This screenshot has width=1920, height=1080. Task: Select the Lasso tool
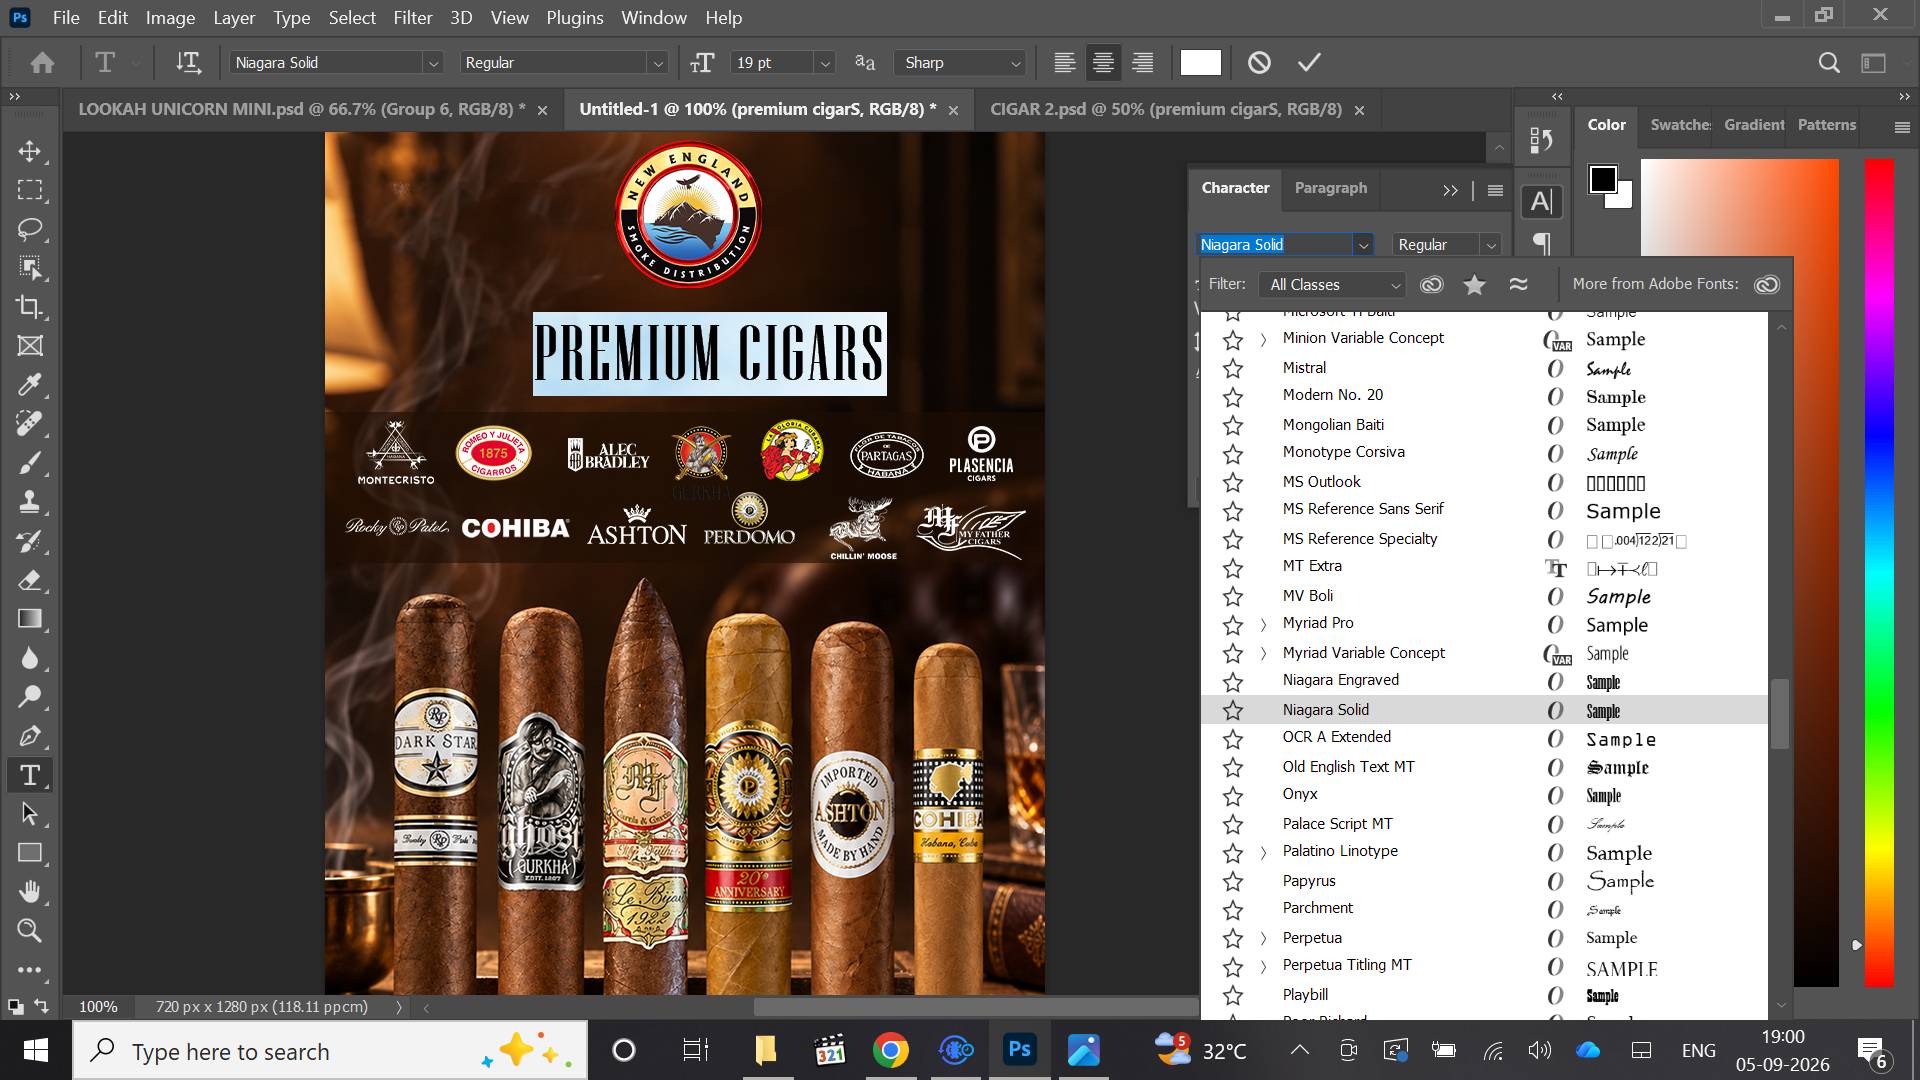point(29,229)
